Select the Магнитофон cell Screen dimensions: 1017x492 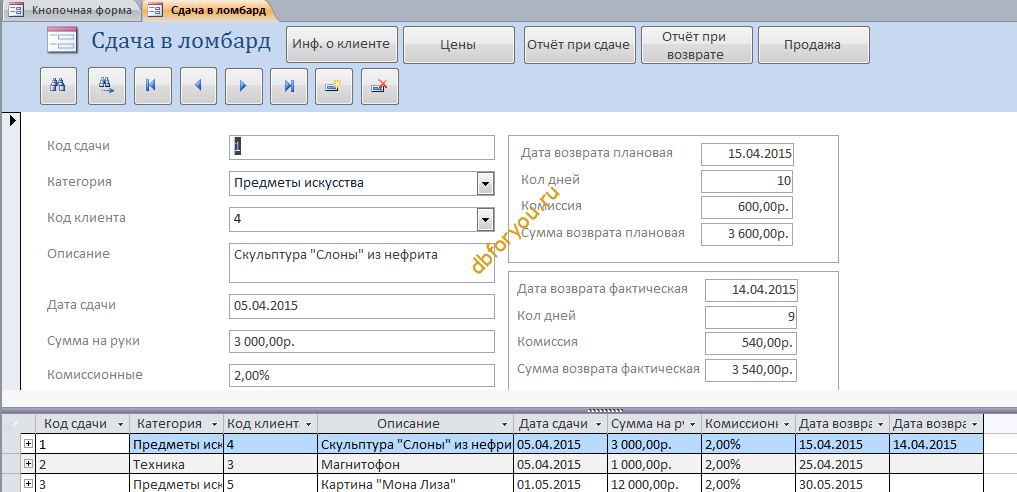click(x=415, y=464)
